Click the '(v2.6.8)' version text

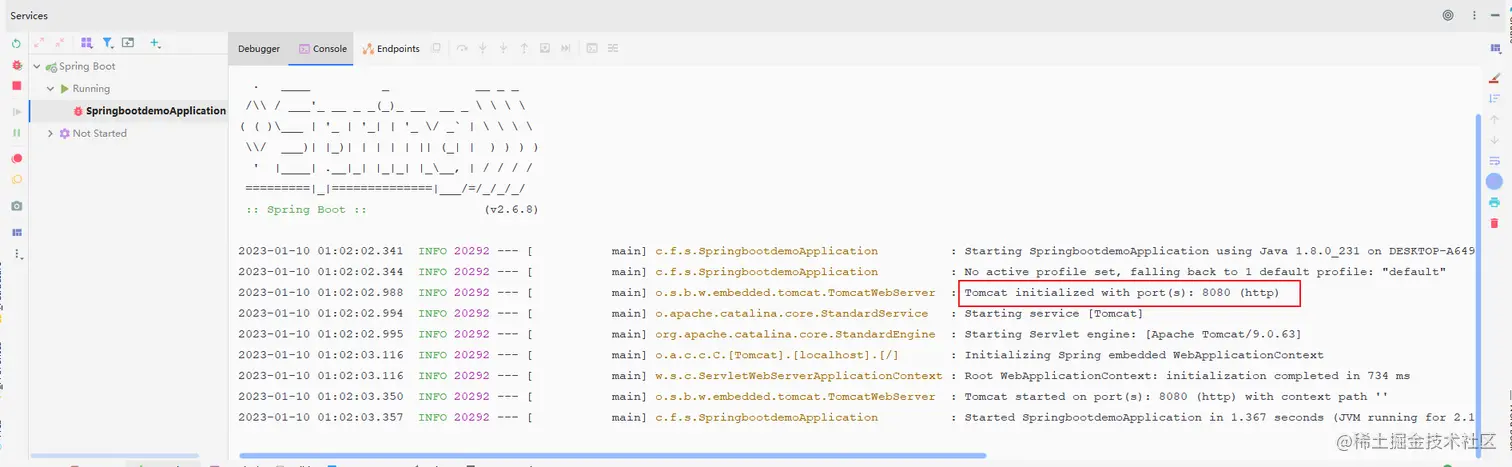[511, 210]
